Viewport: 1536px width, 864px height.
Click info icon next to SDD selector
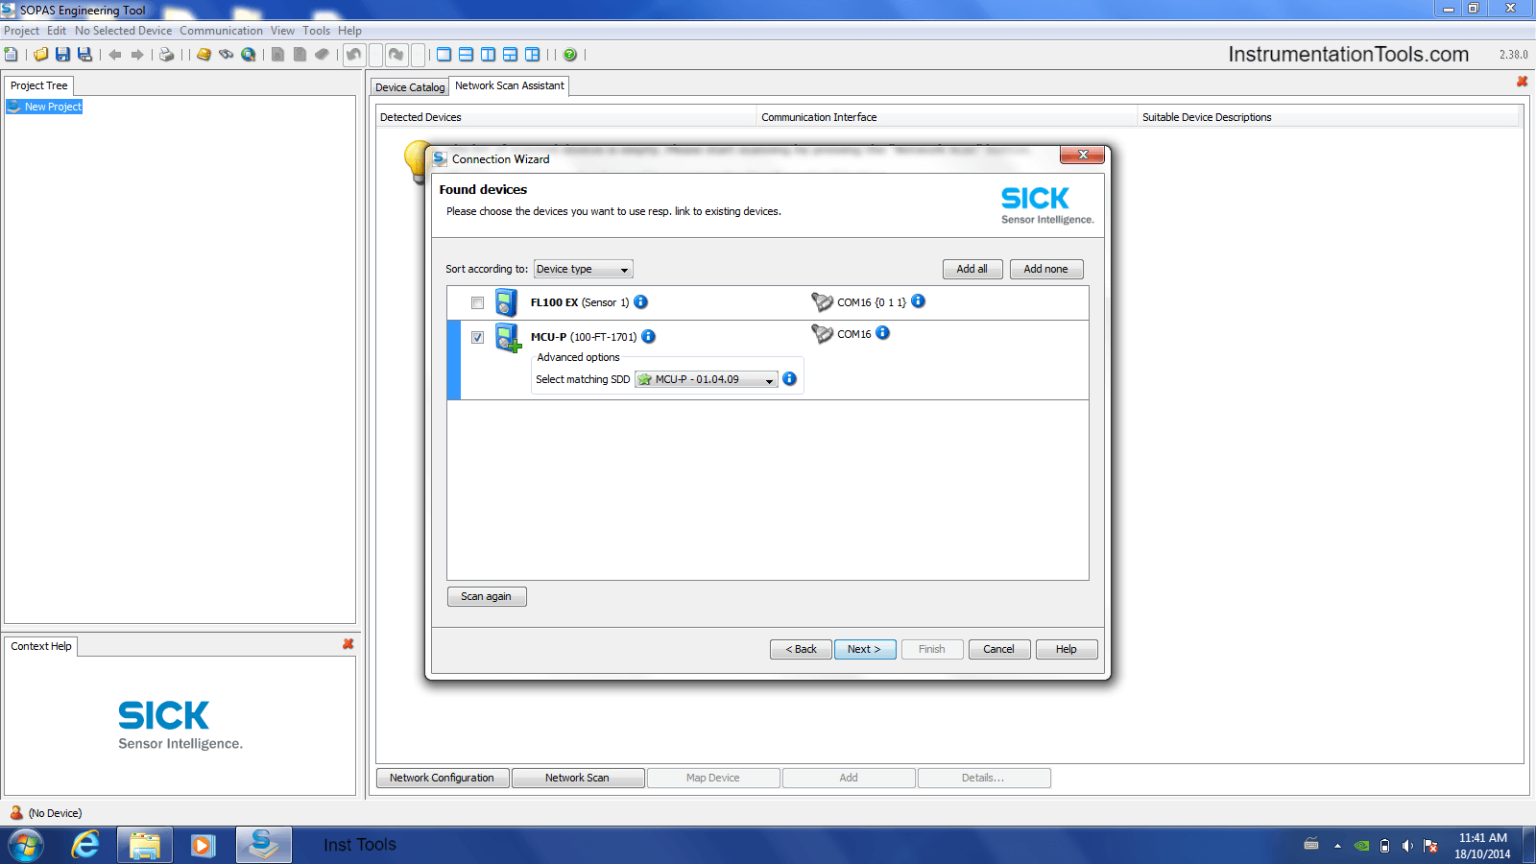(x=790, y=379)
